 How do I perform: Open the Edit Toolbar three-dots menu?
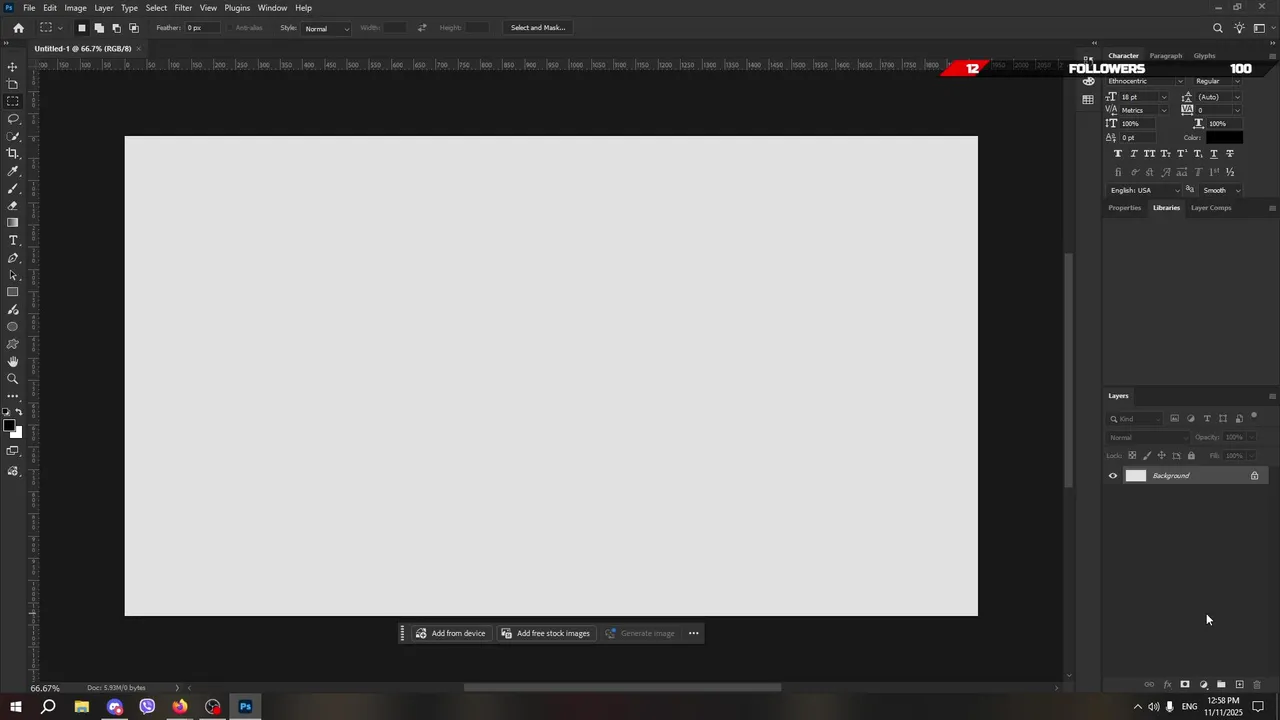tap(13, 396)
